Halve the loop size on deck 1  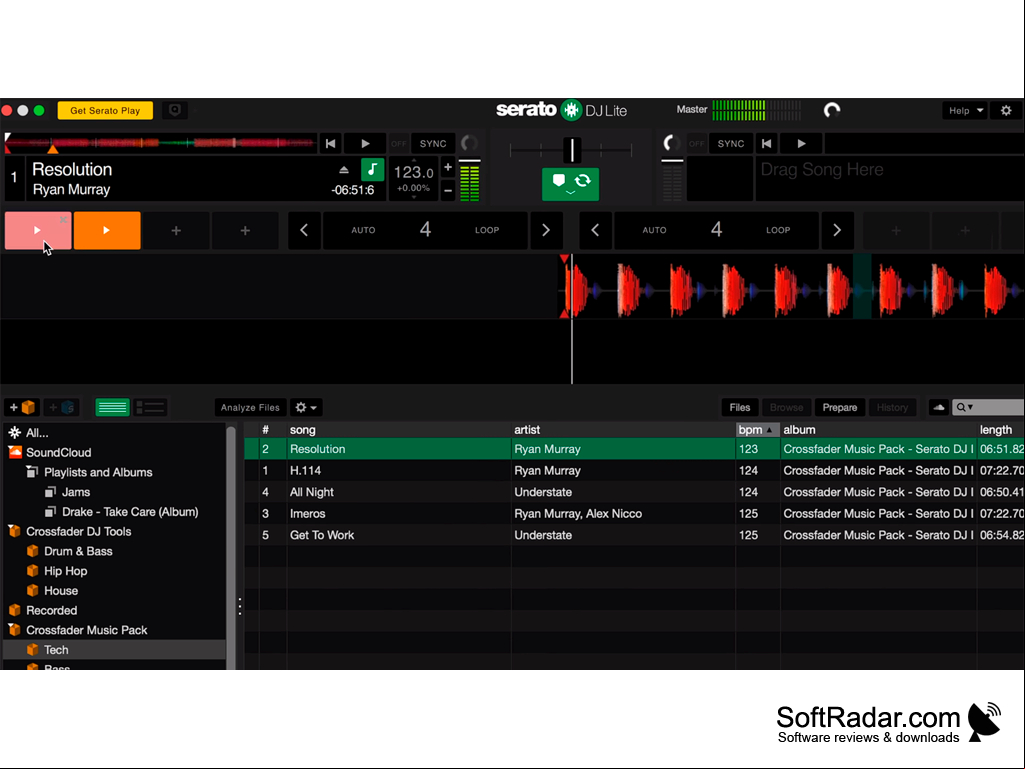(304, 230)
